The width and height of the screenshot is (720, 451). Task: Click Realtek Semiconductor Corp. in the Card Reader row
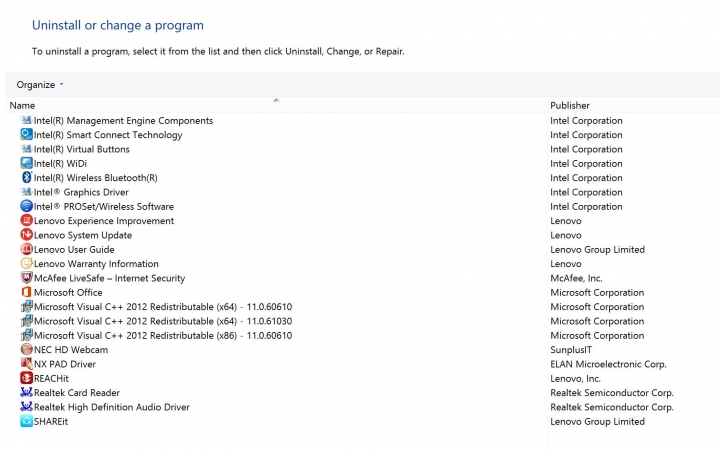612,392
